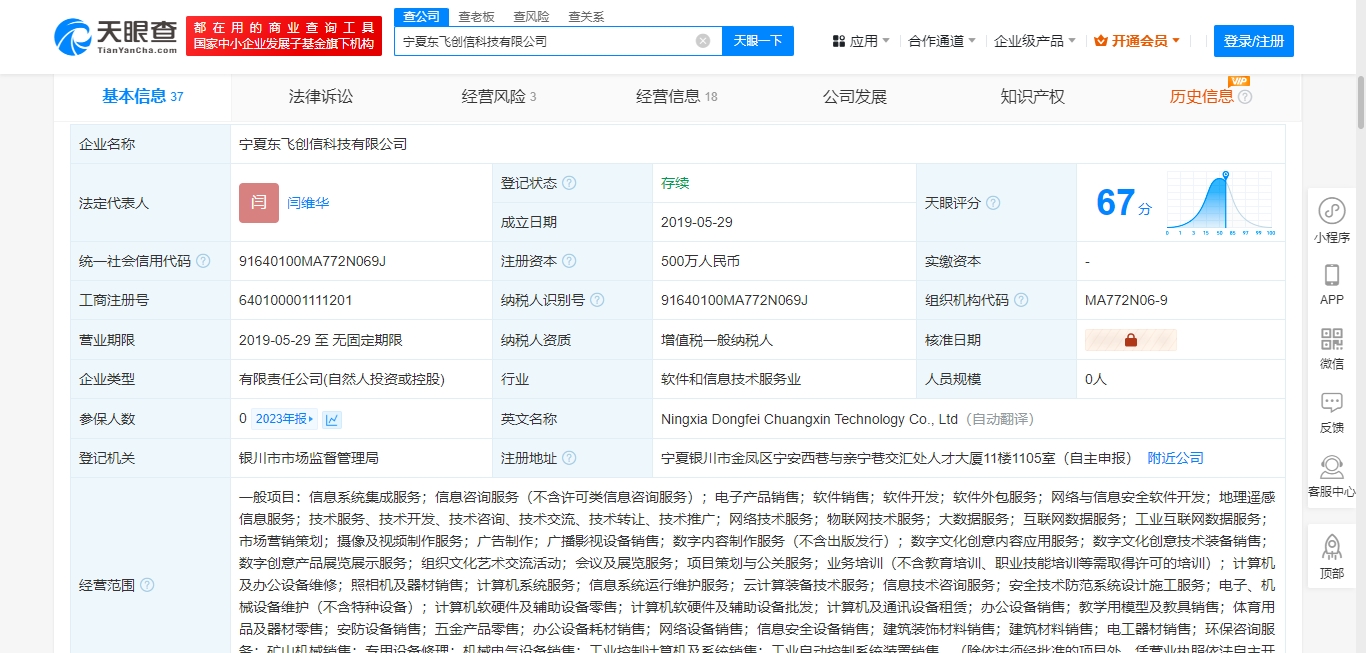Open legal representative 闫维华 link
The image size is (1366, 653).
tap(308, 203)
